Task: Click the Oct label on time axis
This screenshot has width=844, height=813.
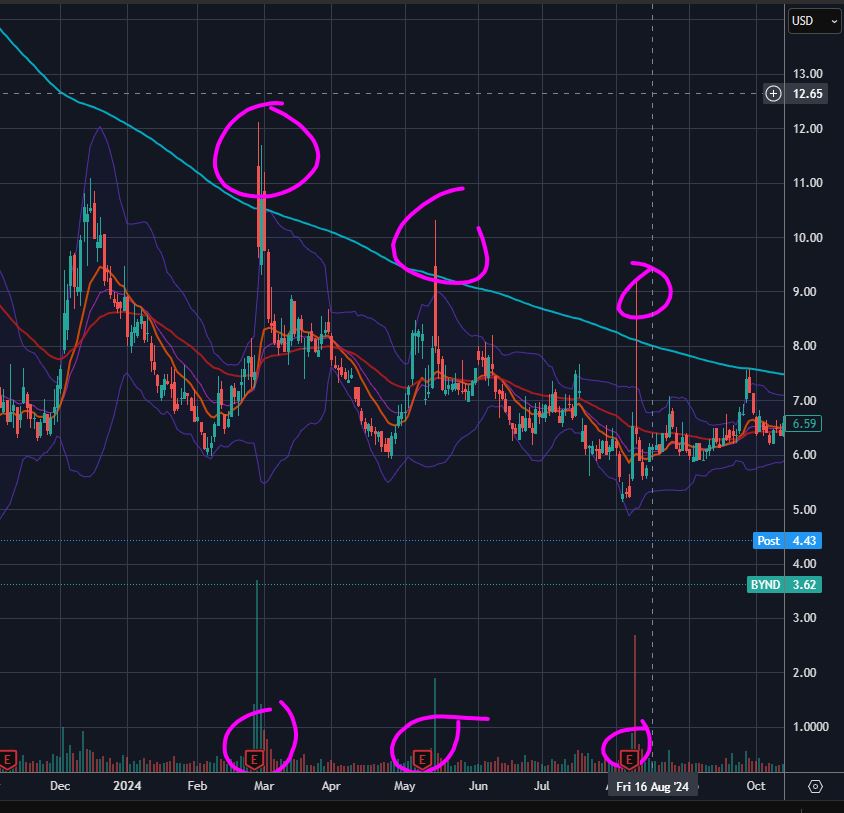Action: pos(756,786)
